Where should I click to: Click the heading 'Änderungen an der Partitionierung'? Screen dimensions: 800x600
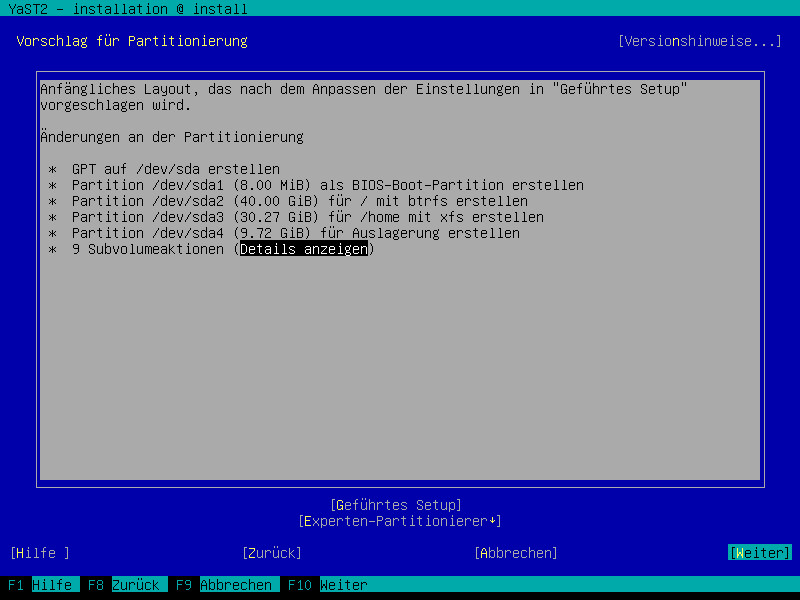click(172, 137)
